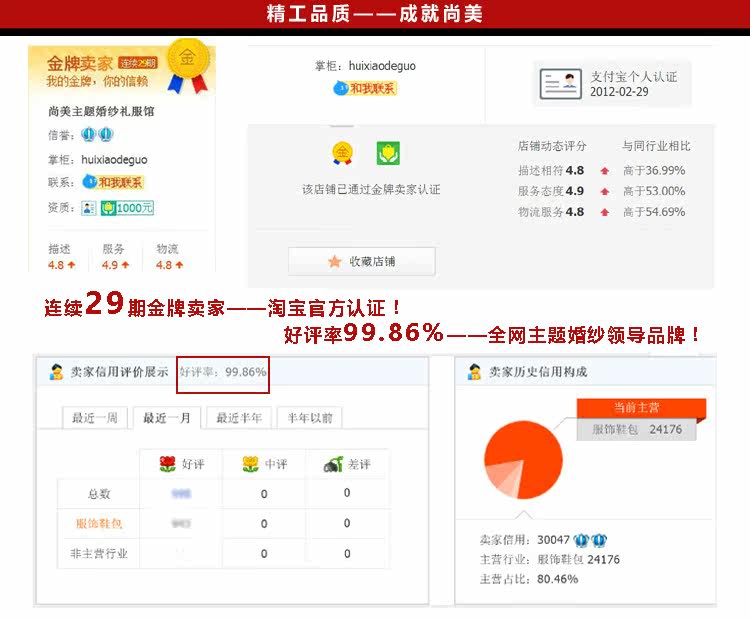Image resolution: width=750 pixels, height=620 pixels.
Task: Click 主营占比: 80.46% text
Action: coord(529,579)
